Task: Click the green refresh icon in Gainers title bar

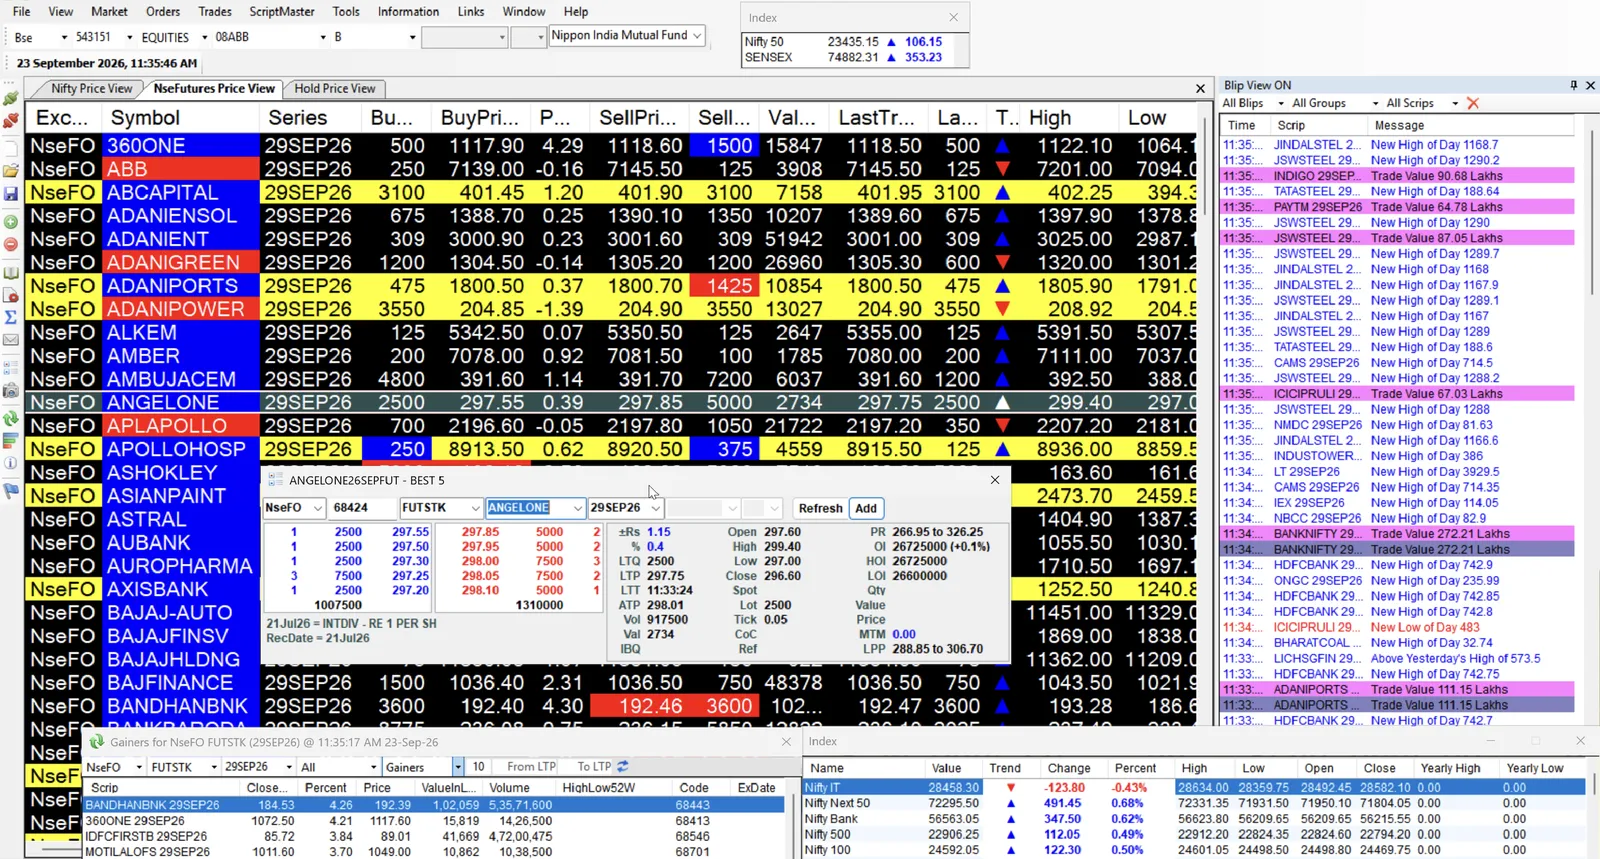Action: (97, 742)
